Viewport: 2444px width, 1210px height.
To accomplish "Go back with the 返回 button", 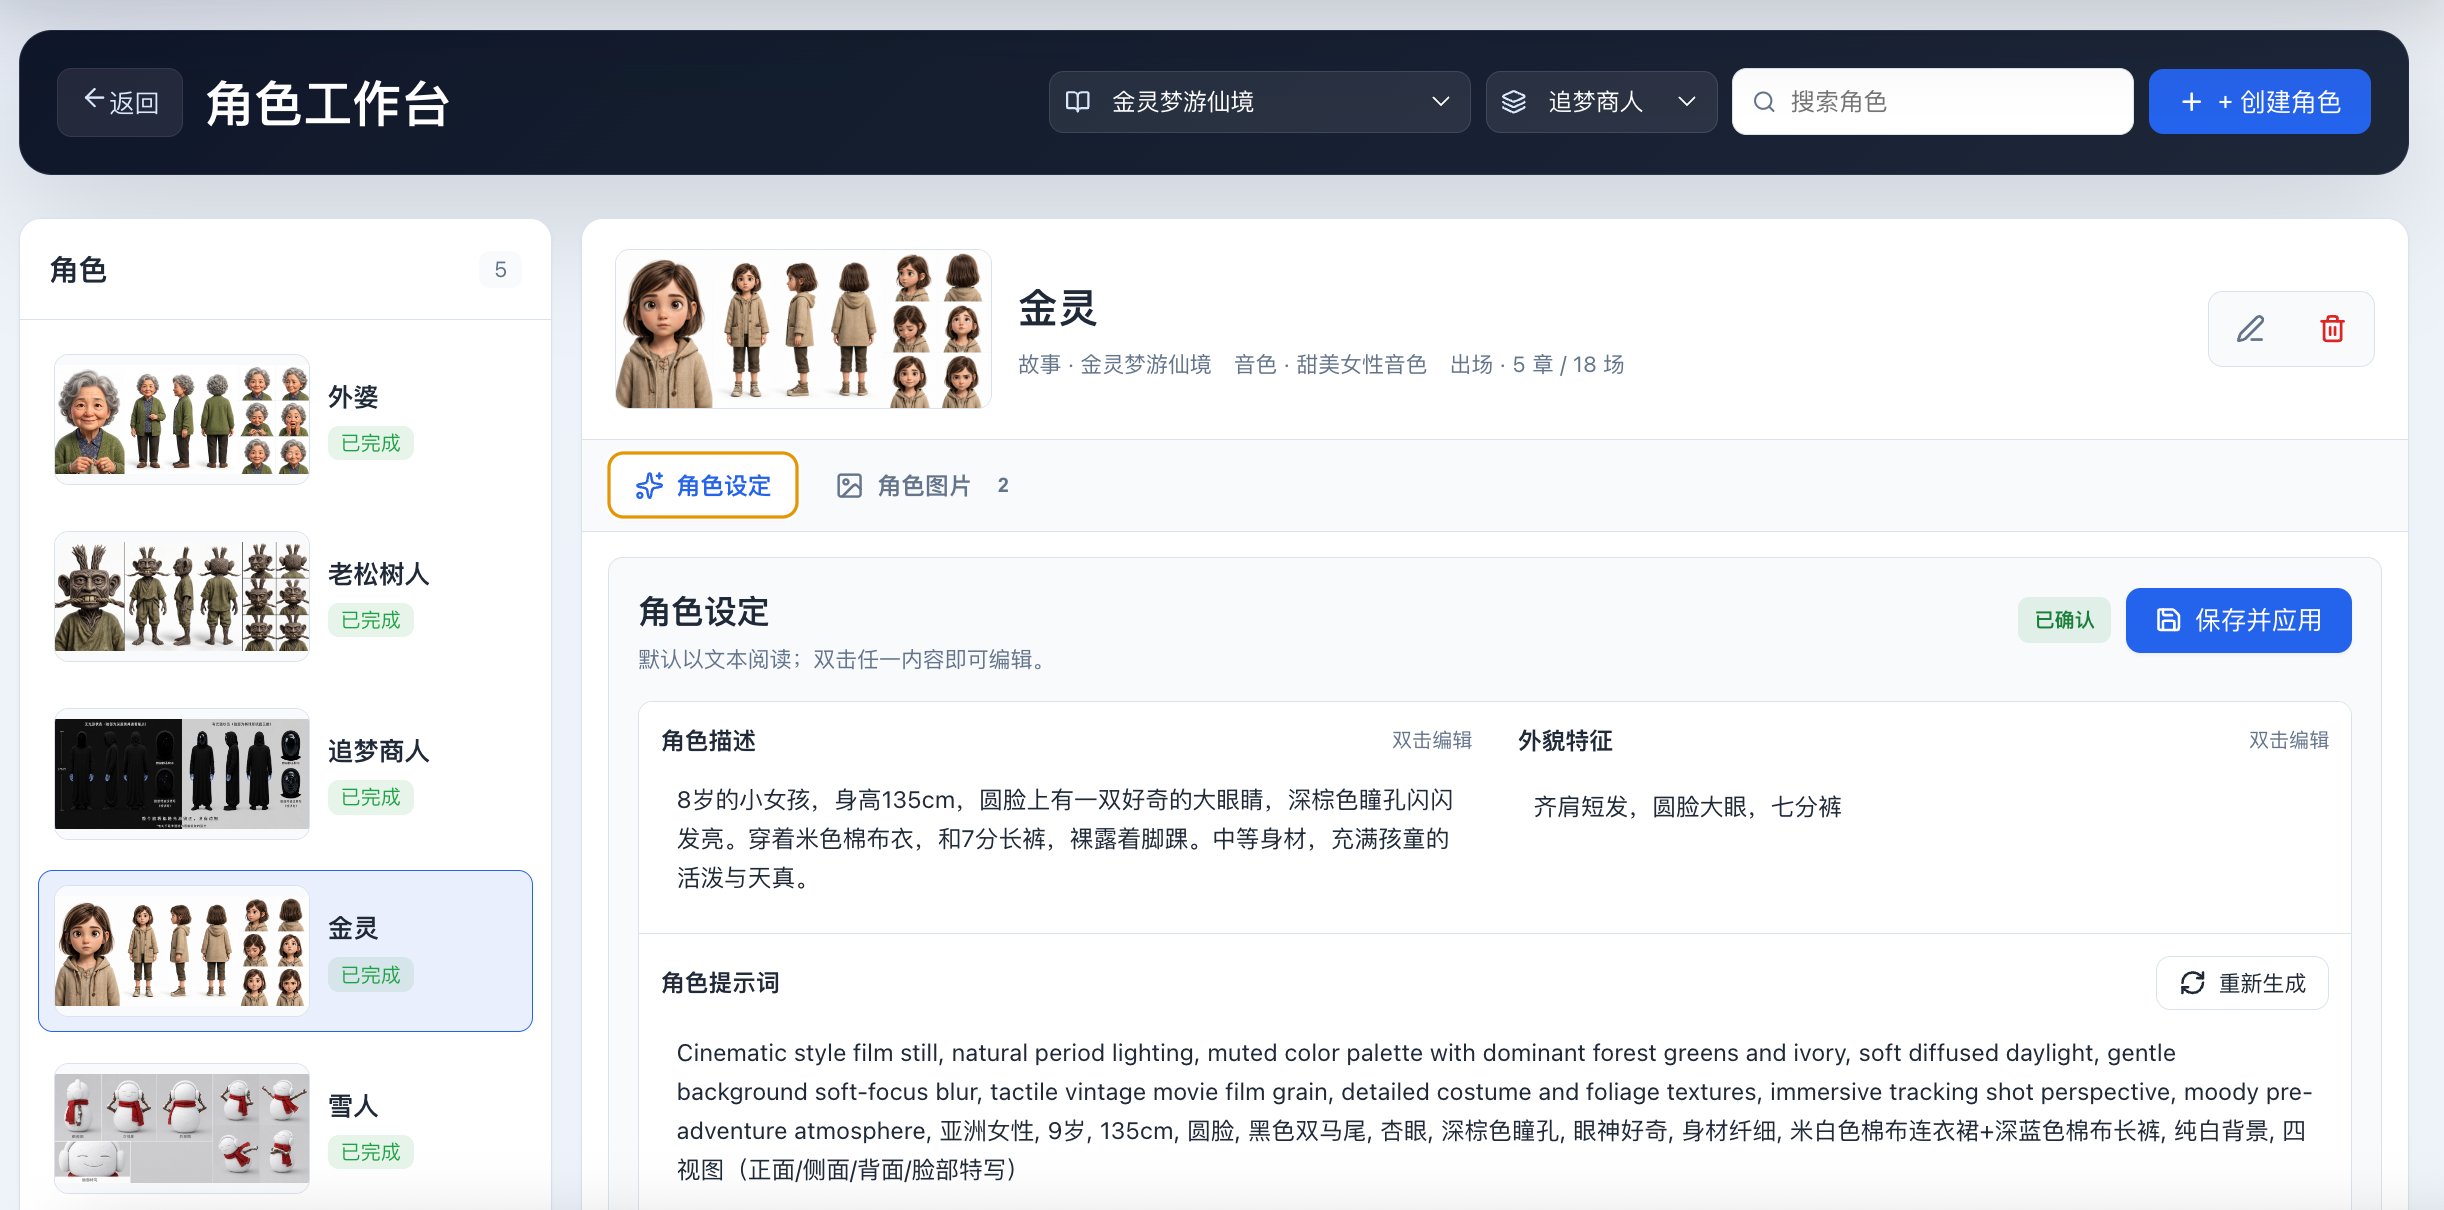I will (120, 102).
